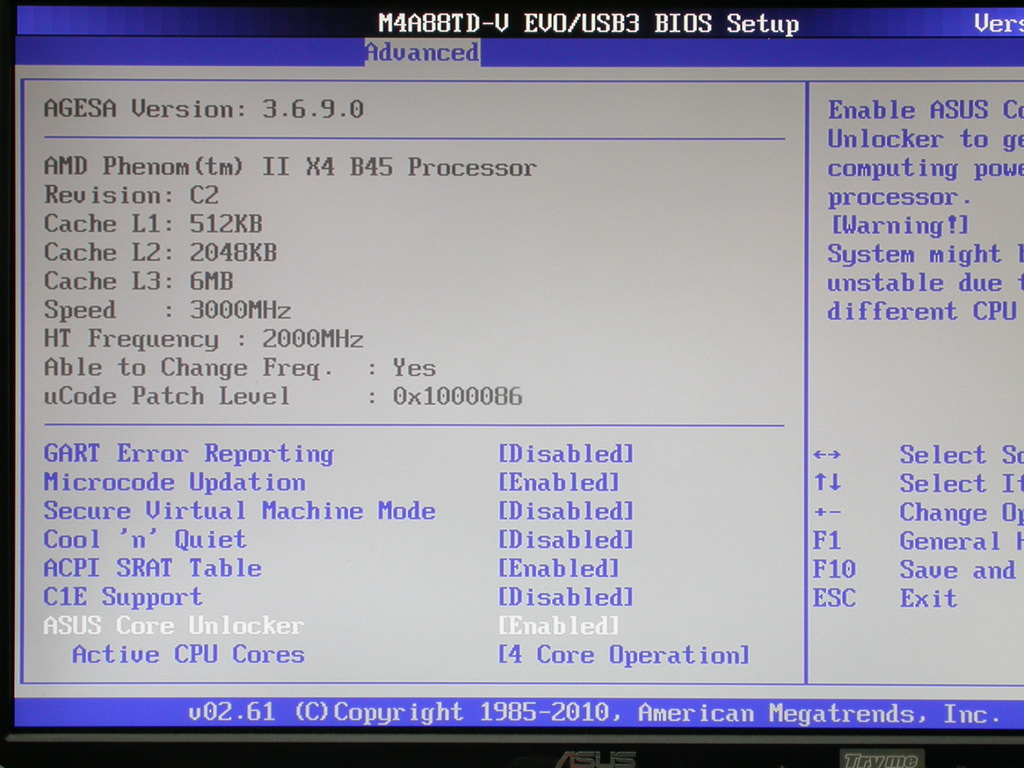Click the uCode Patch Level label
The height and width of the screenshot is (768, 1024).
[167, 396]
